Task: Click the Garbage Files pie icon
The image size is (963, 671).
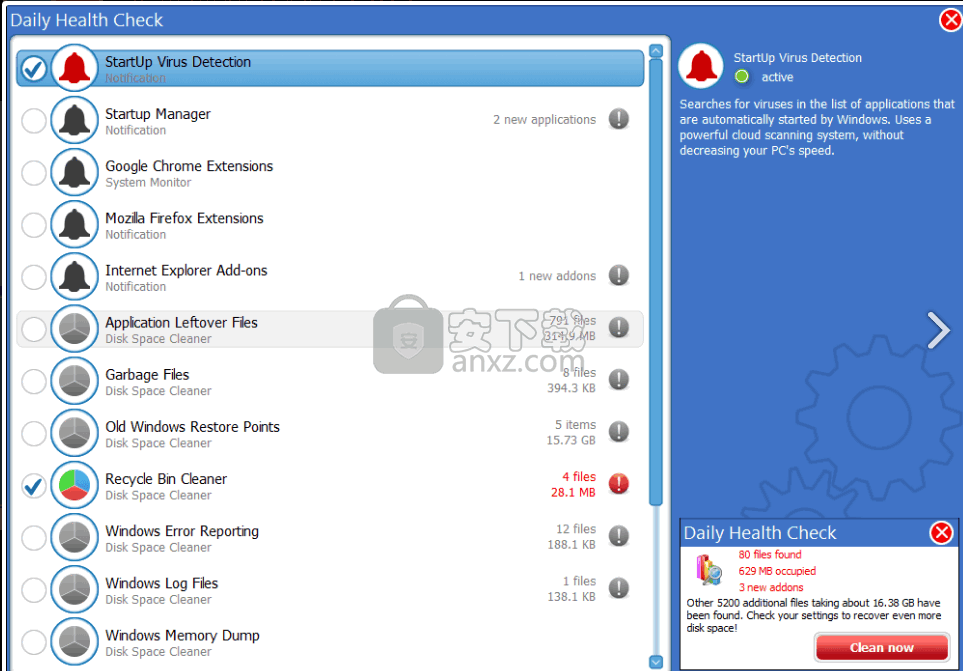Action: [x=74, y=381]
